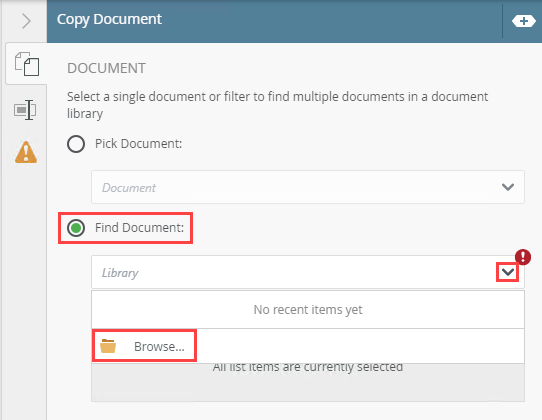Expand the Library dropdown arrow
The image size is (542, 420).
(508, 272)
